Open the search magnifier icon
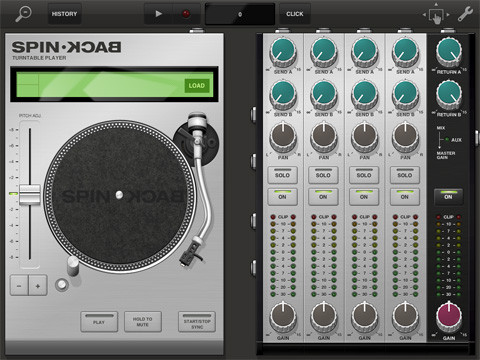This screenshot has height=360, width=480. (x=23, y=14)
